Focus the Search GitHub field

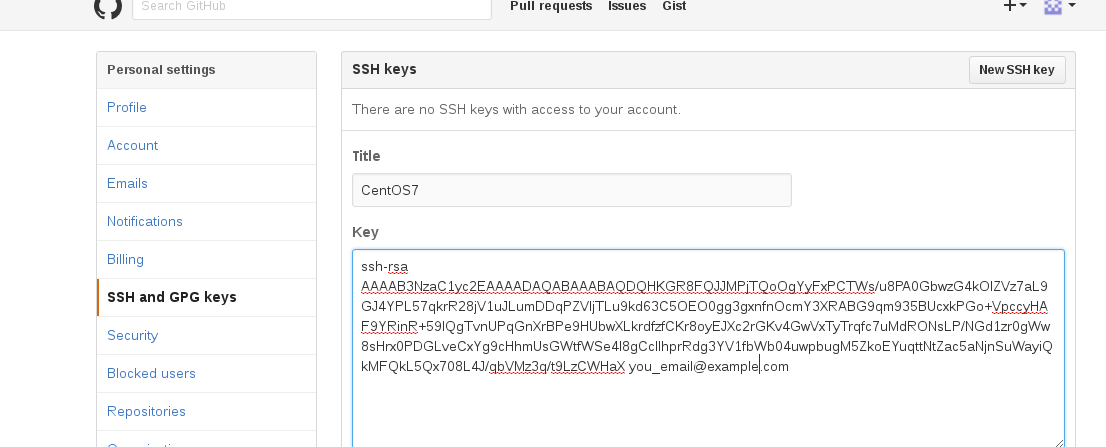click(312, 7)
